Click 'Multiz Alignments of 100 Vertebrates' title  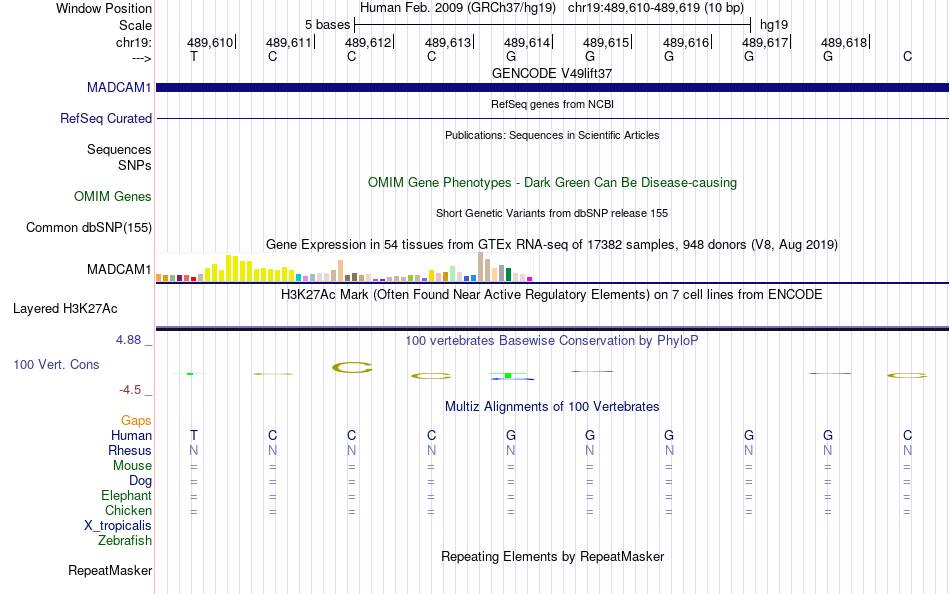[552, 406]
